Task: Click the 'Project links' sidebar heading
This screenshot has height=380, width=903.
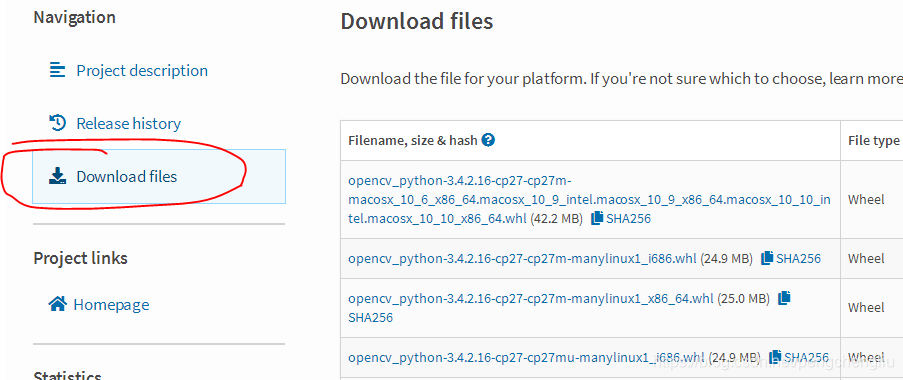Action: (x=81, y=257)
